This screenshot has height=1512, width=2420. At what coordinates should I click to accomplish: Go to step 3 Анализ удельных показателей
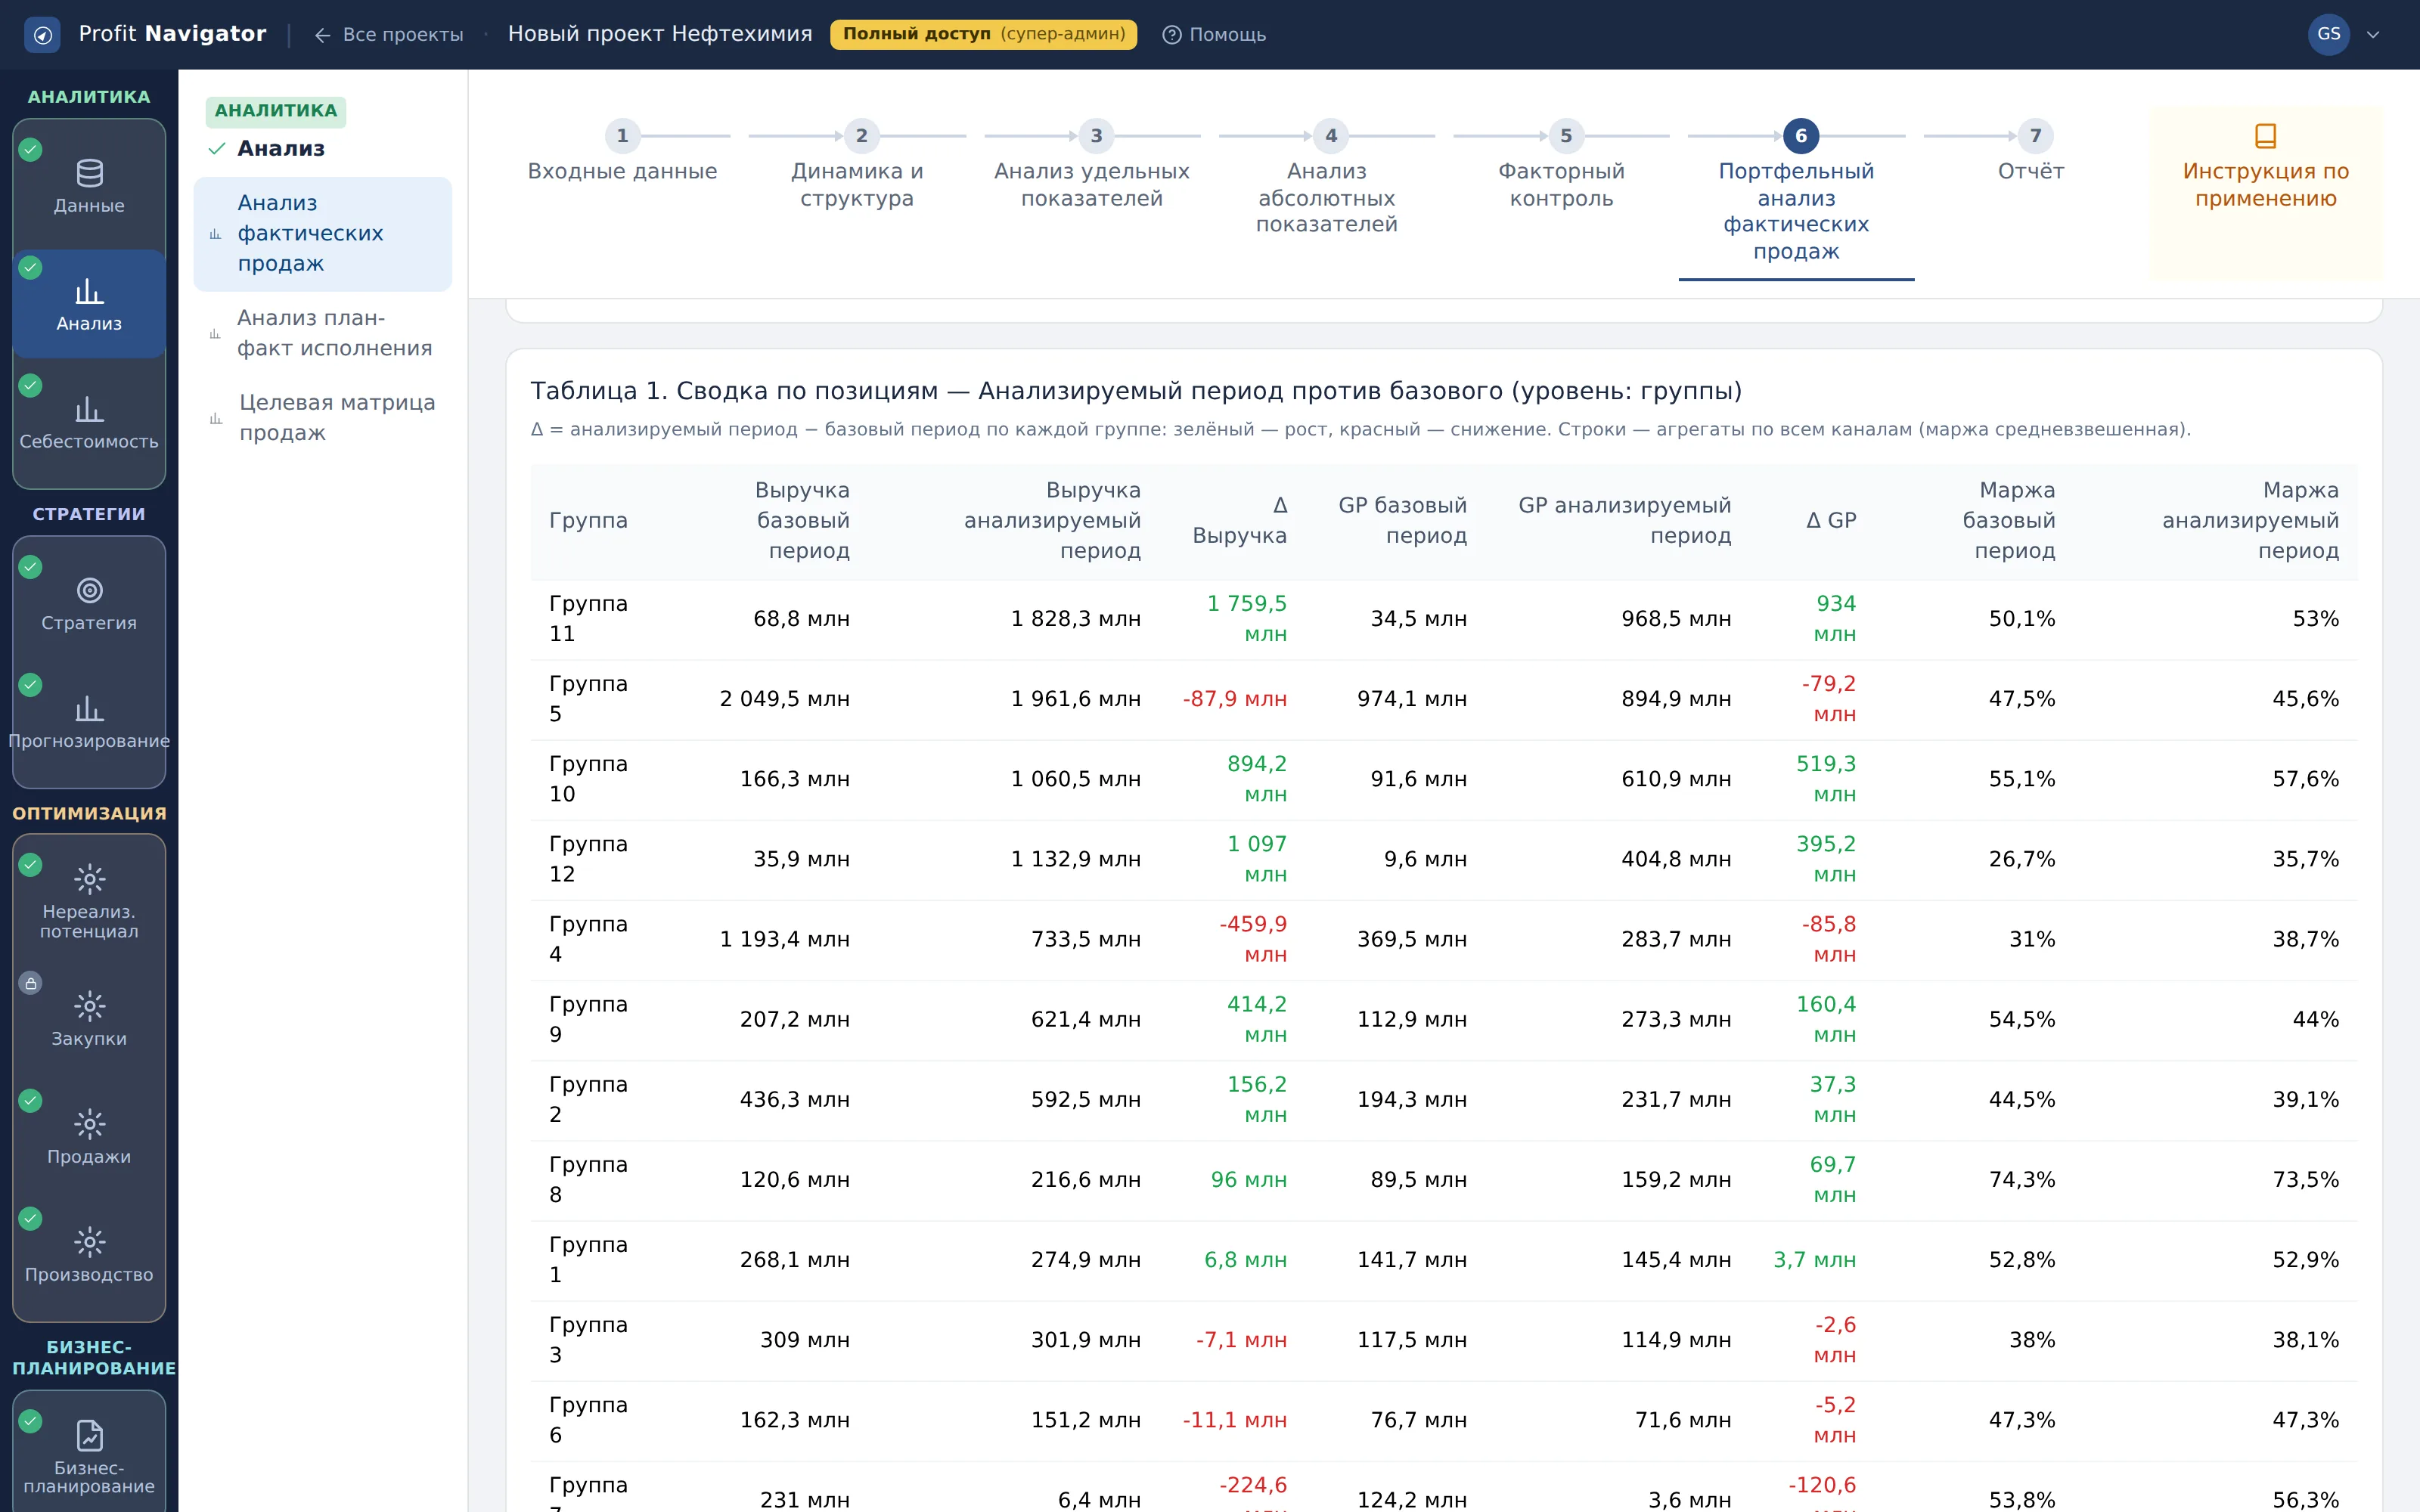(1092, 165)
